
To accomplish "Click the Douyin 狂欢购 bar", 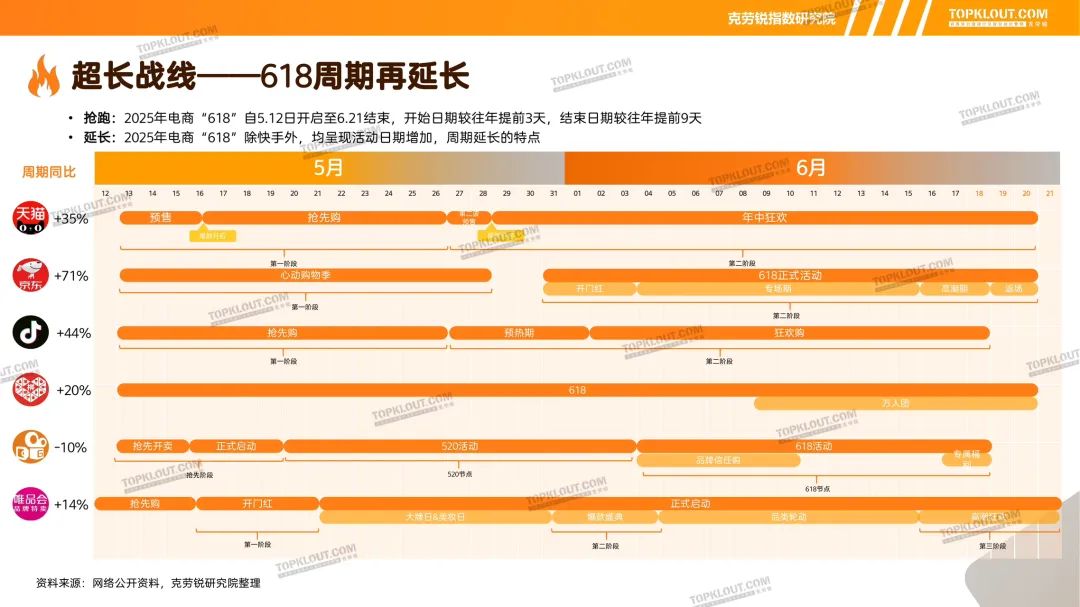I will tap(789, 333).
